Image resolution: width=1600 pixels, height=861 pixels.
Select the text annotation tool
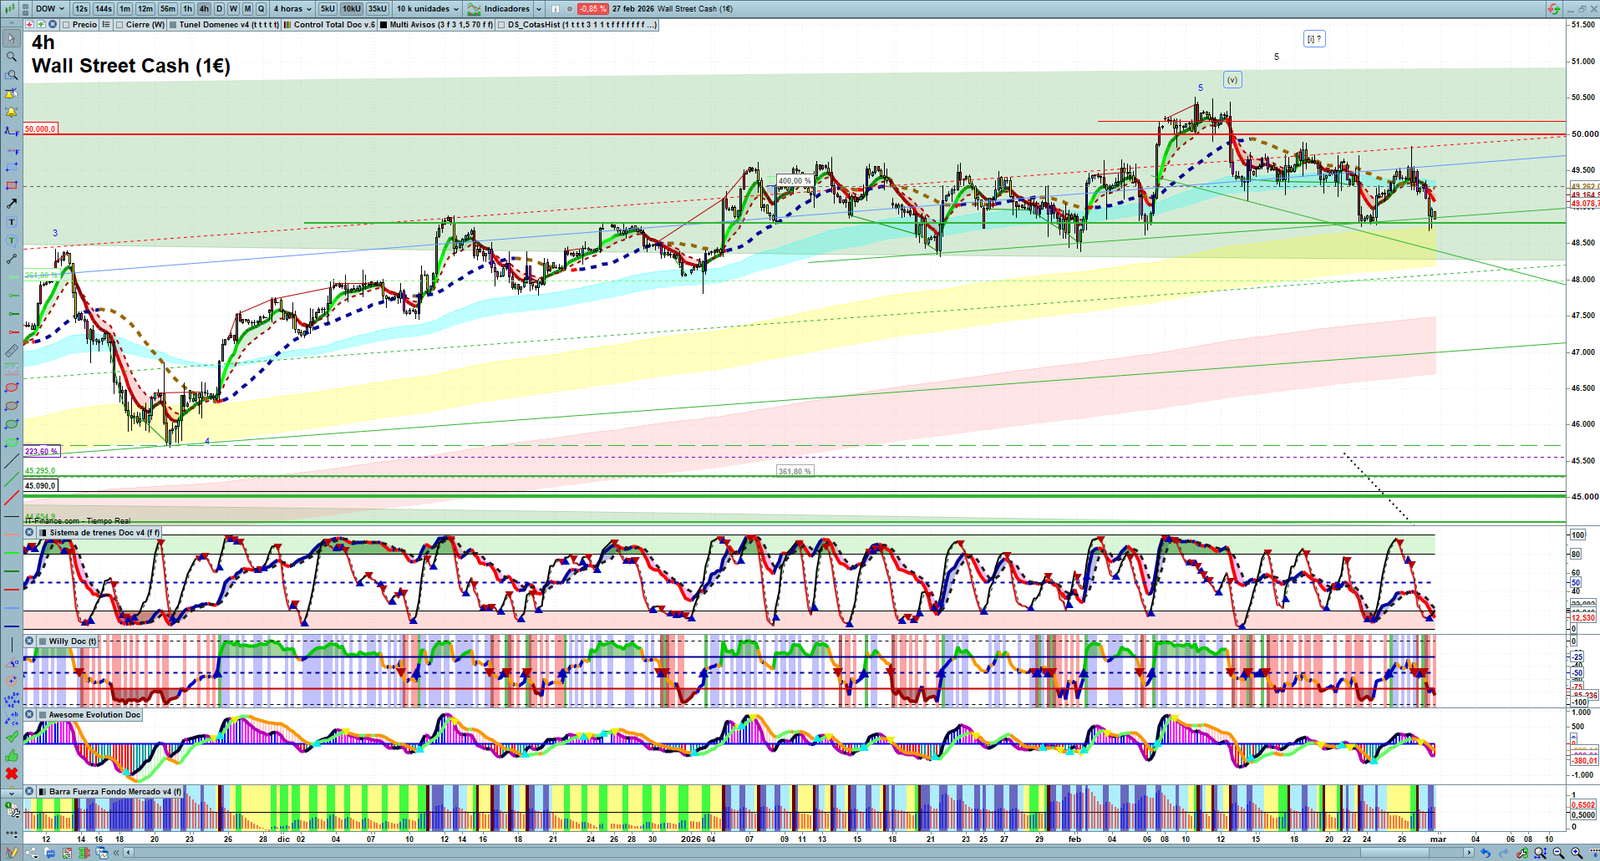[x=11, y=222]
